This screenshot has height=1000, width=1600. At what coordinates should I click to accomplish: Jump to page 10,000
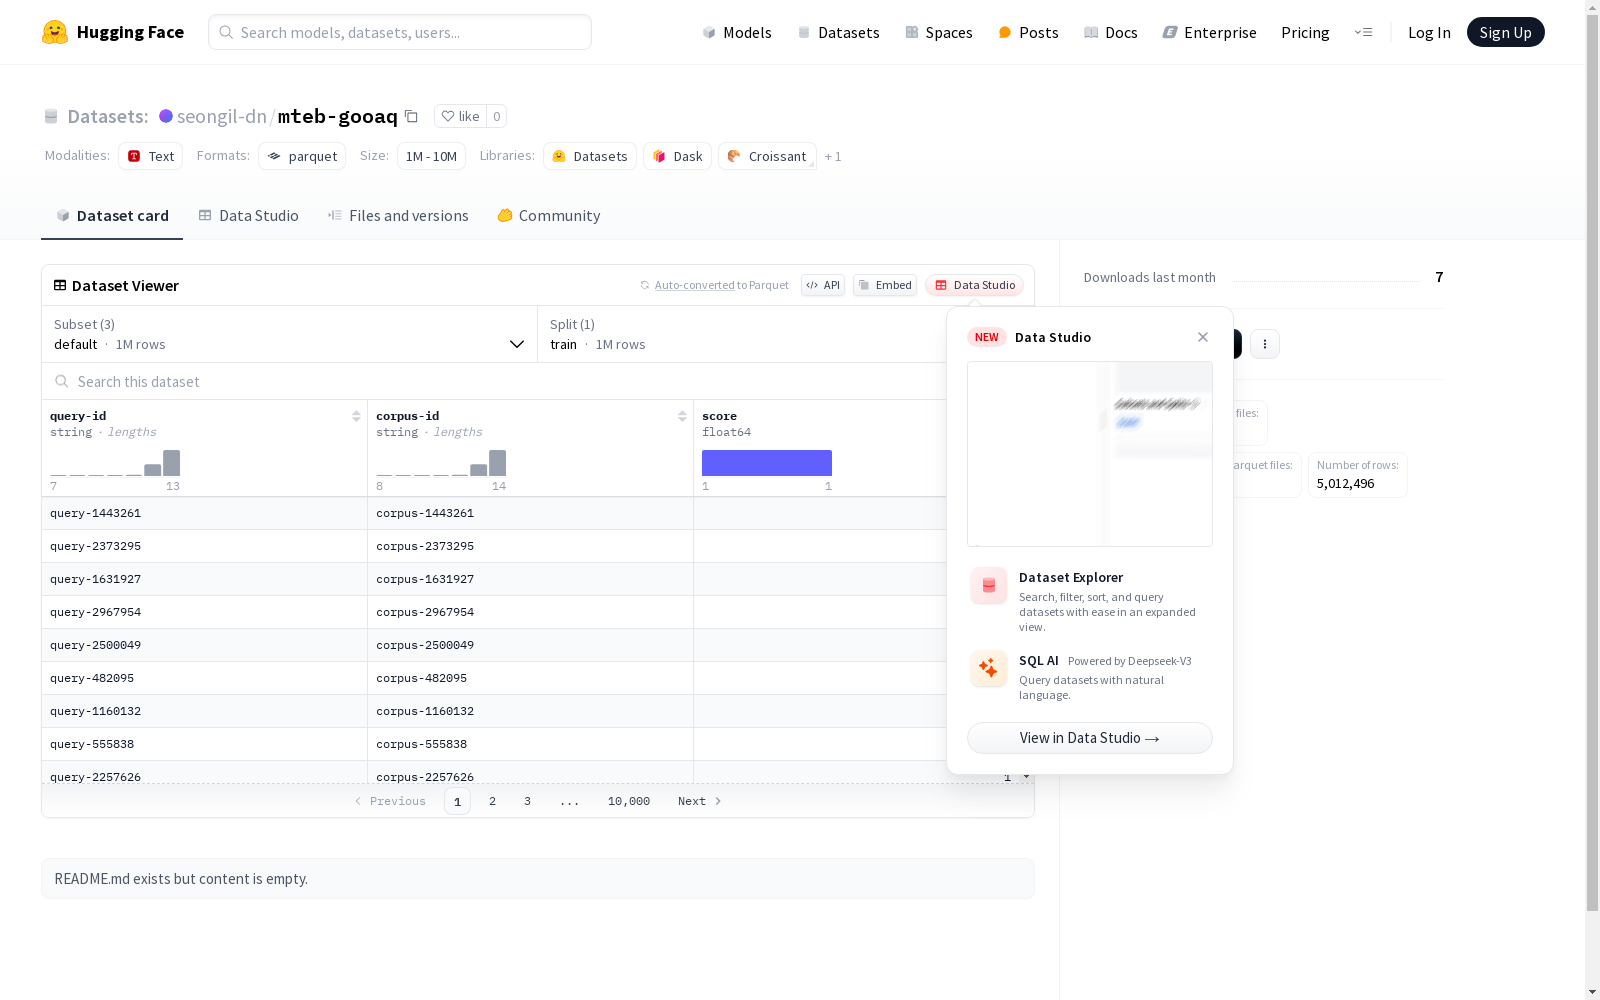[x=629, y=801]
